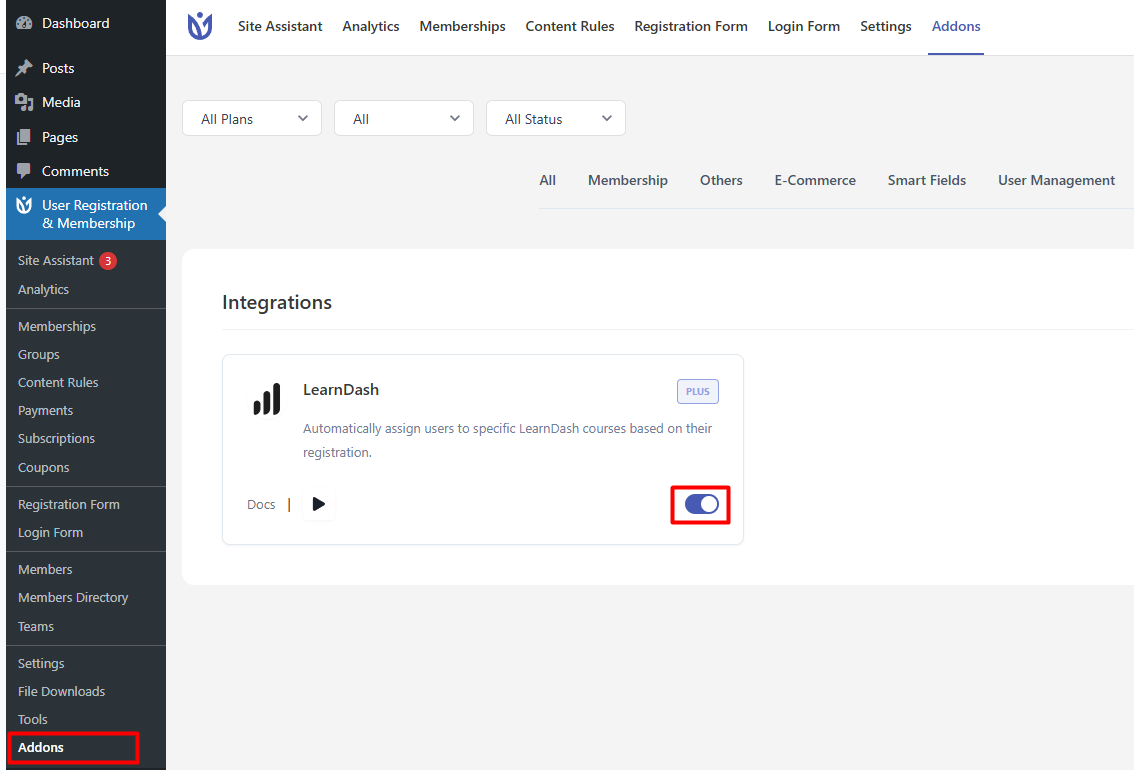
Task: Click the Comments speech bubble icon
Action: 24,171
